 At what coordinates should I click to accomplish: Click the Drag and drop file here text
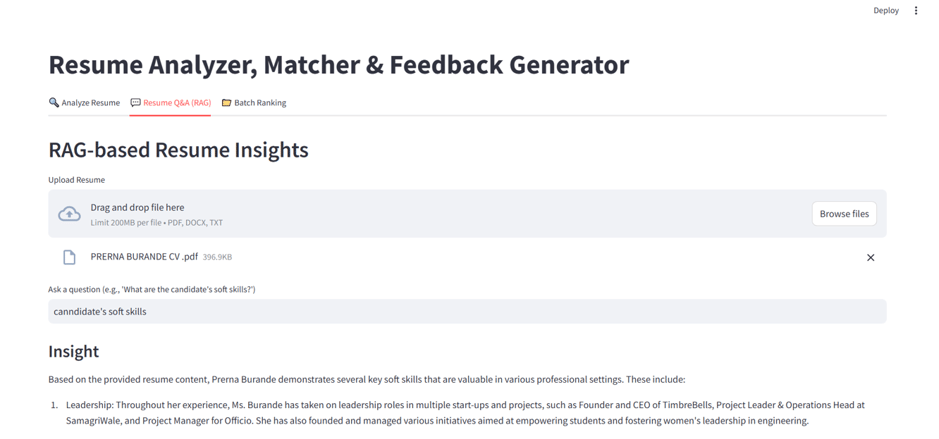point(137,207)
